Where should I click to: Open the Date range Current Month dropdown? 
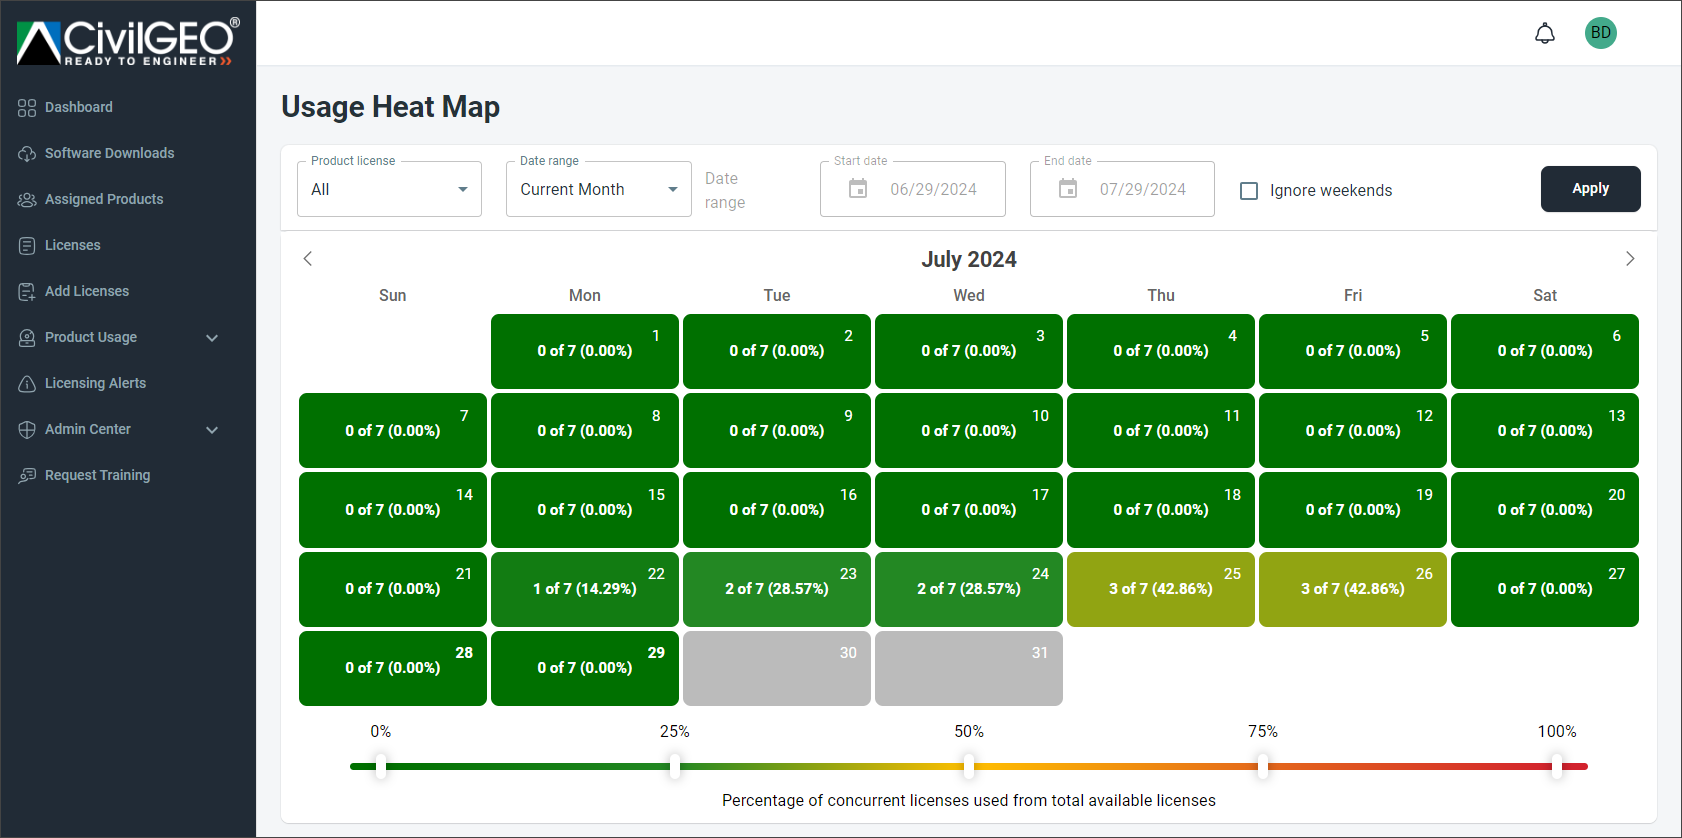coord(599,189)
